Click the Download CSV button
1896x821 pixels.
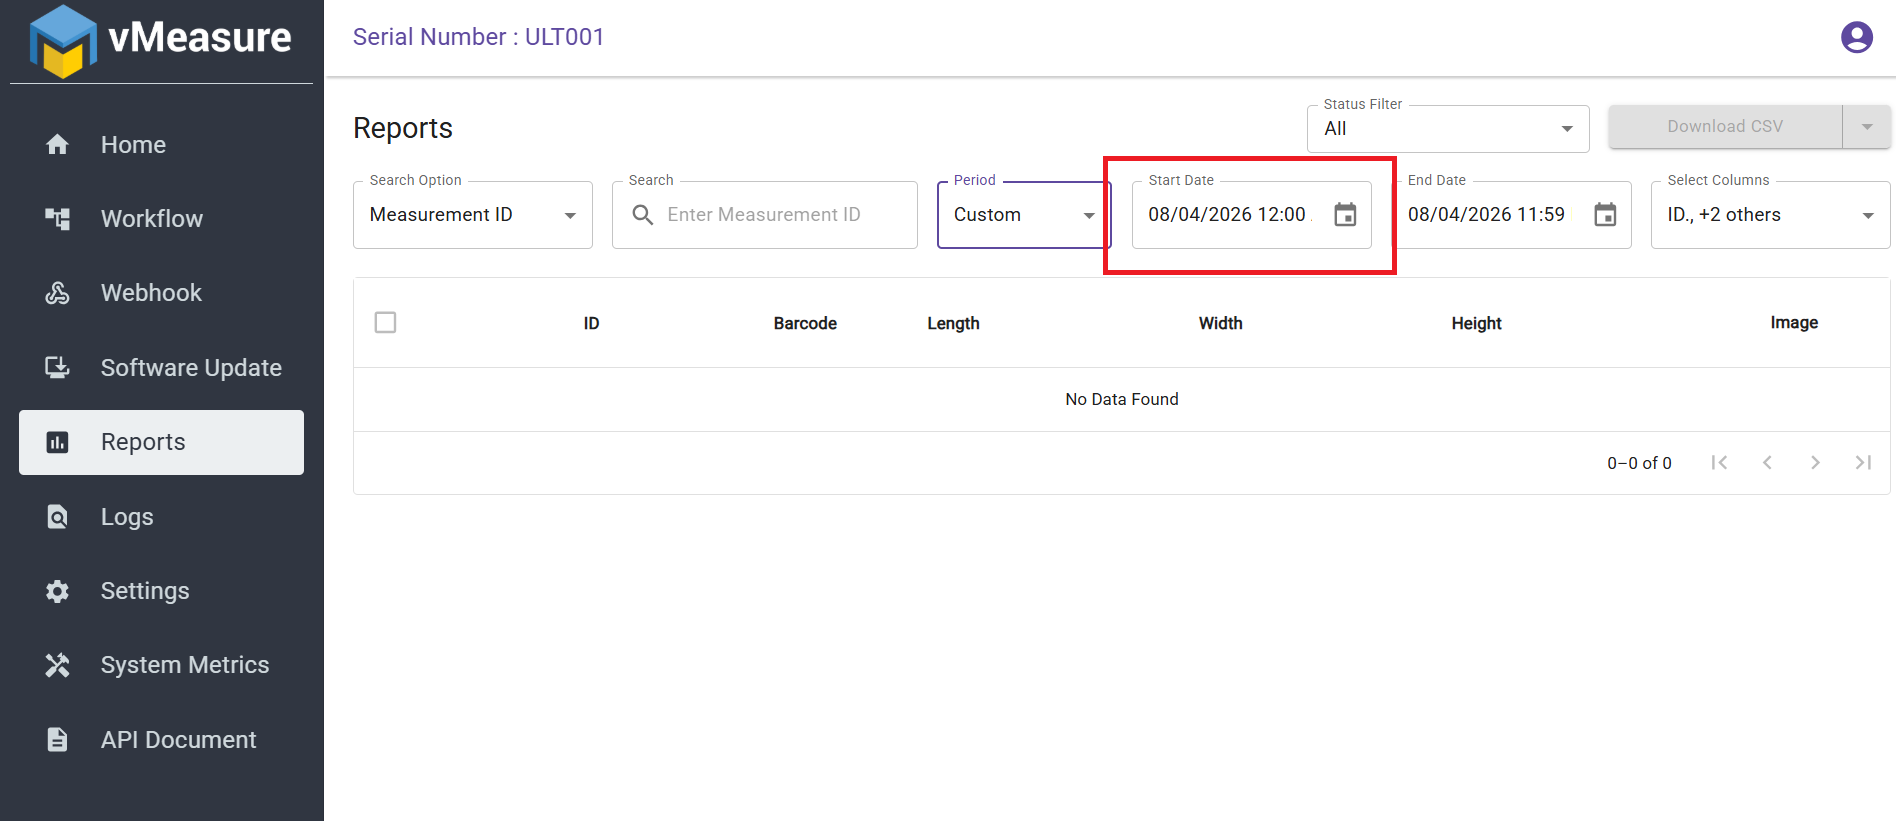click(x=1725, y=127)
